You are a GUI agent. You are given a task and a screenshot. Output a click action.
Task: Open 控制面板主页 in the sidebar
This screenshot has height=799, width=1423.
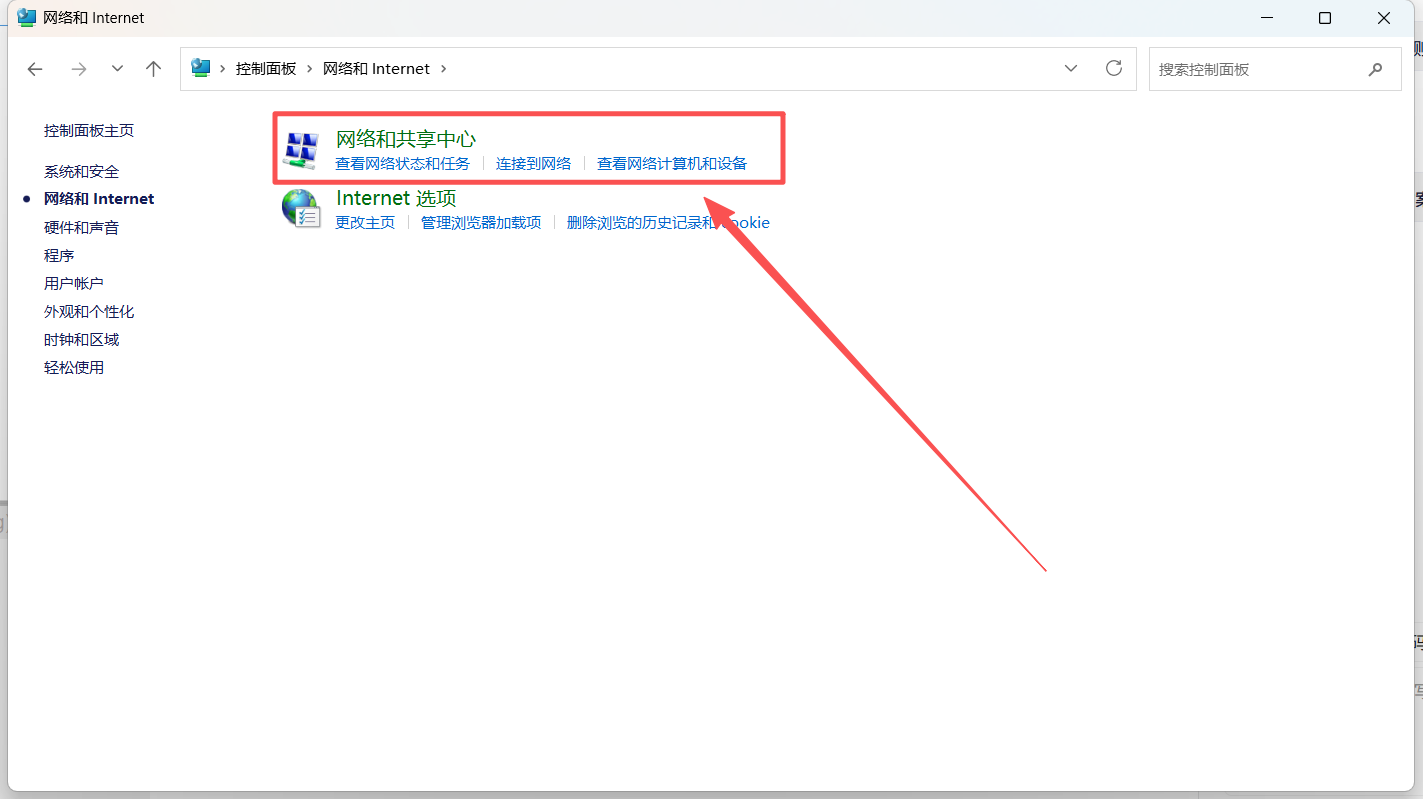89,131
